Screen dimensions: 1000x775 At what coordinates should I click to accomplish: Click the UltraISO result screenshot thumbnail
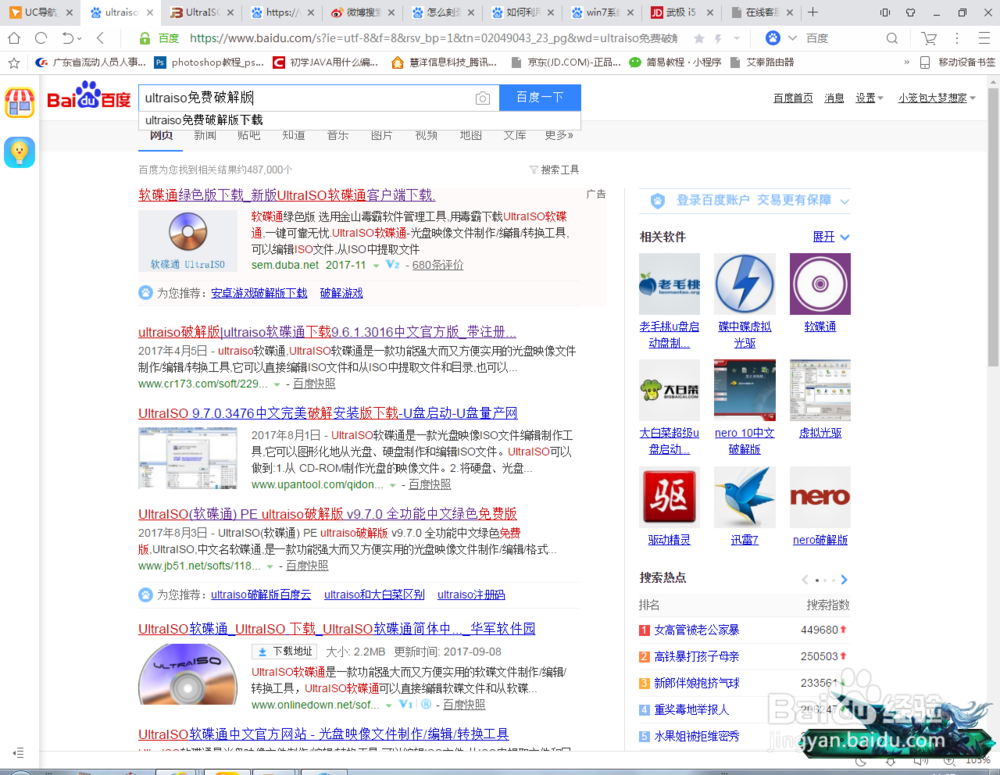coord(188,458)
